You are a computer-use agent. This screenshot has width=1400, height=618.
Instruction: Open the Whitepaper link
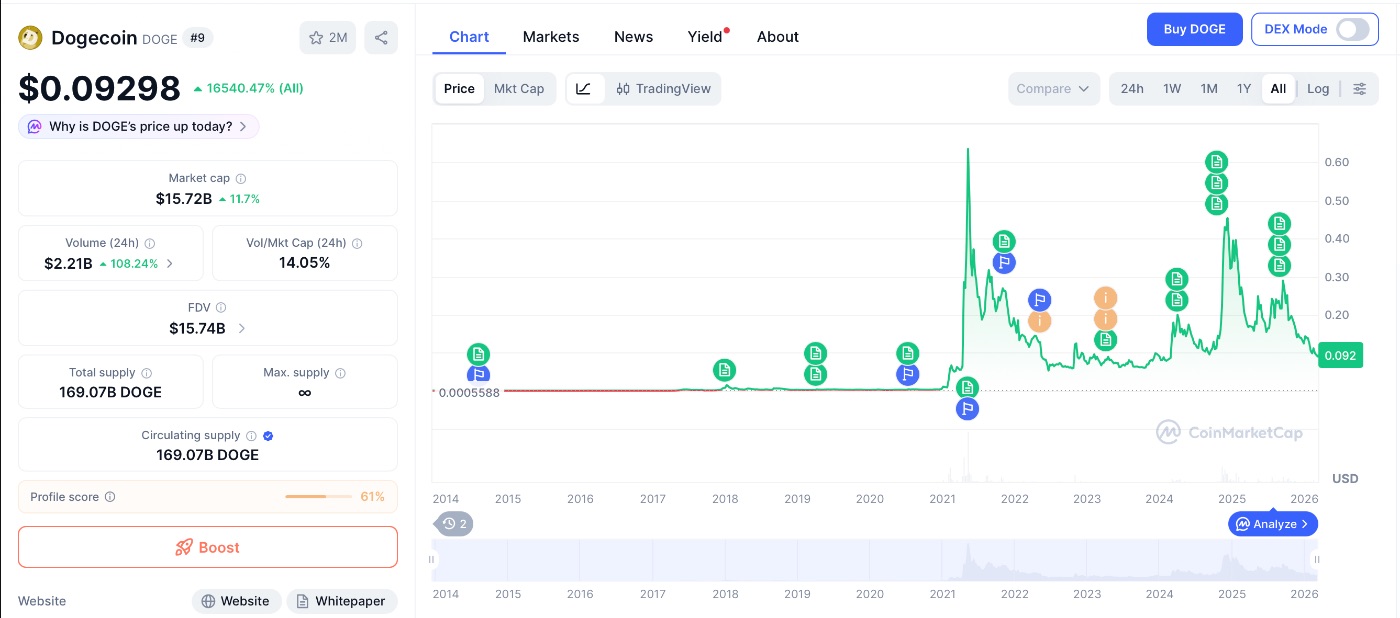tap(342, 601)
